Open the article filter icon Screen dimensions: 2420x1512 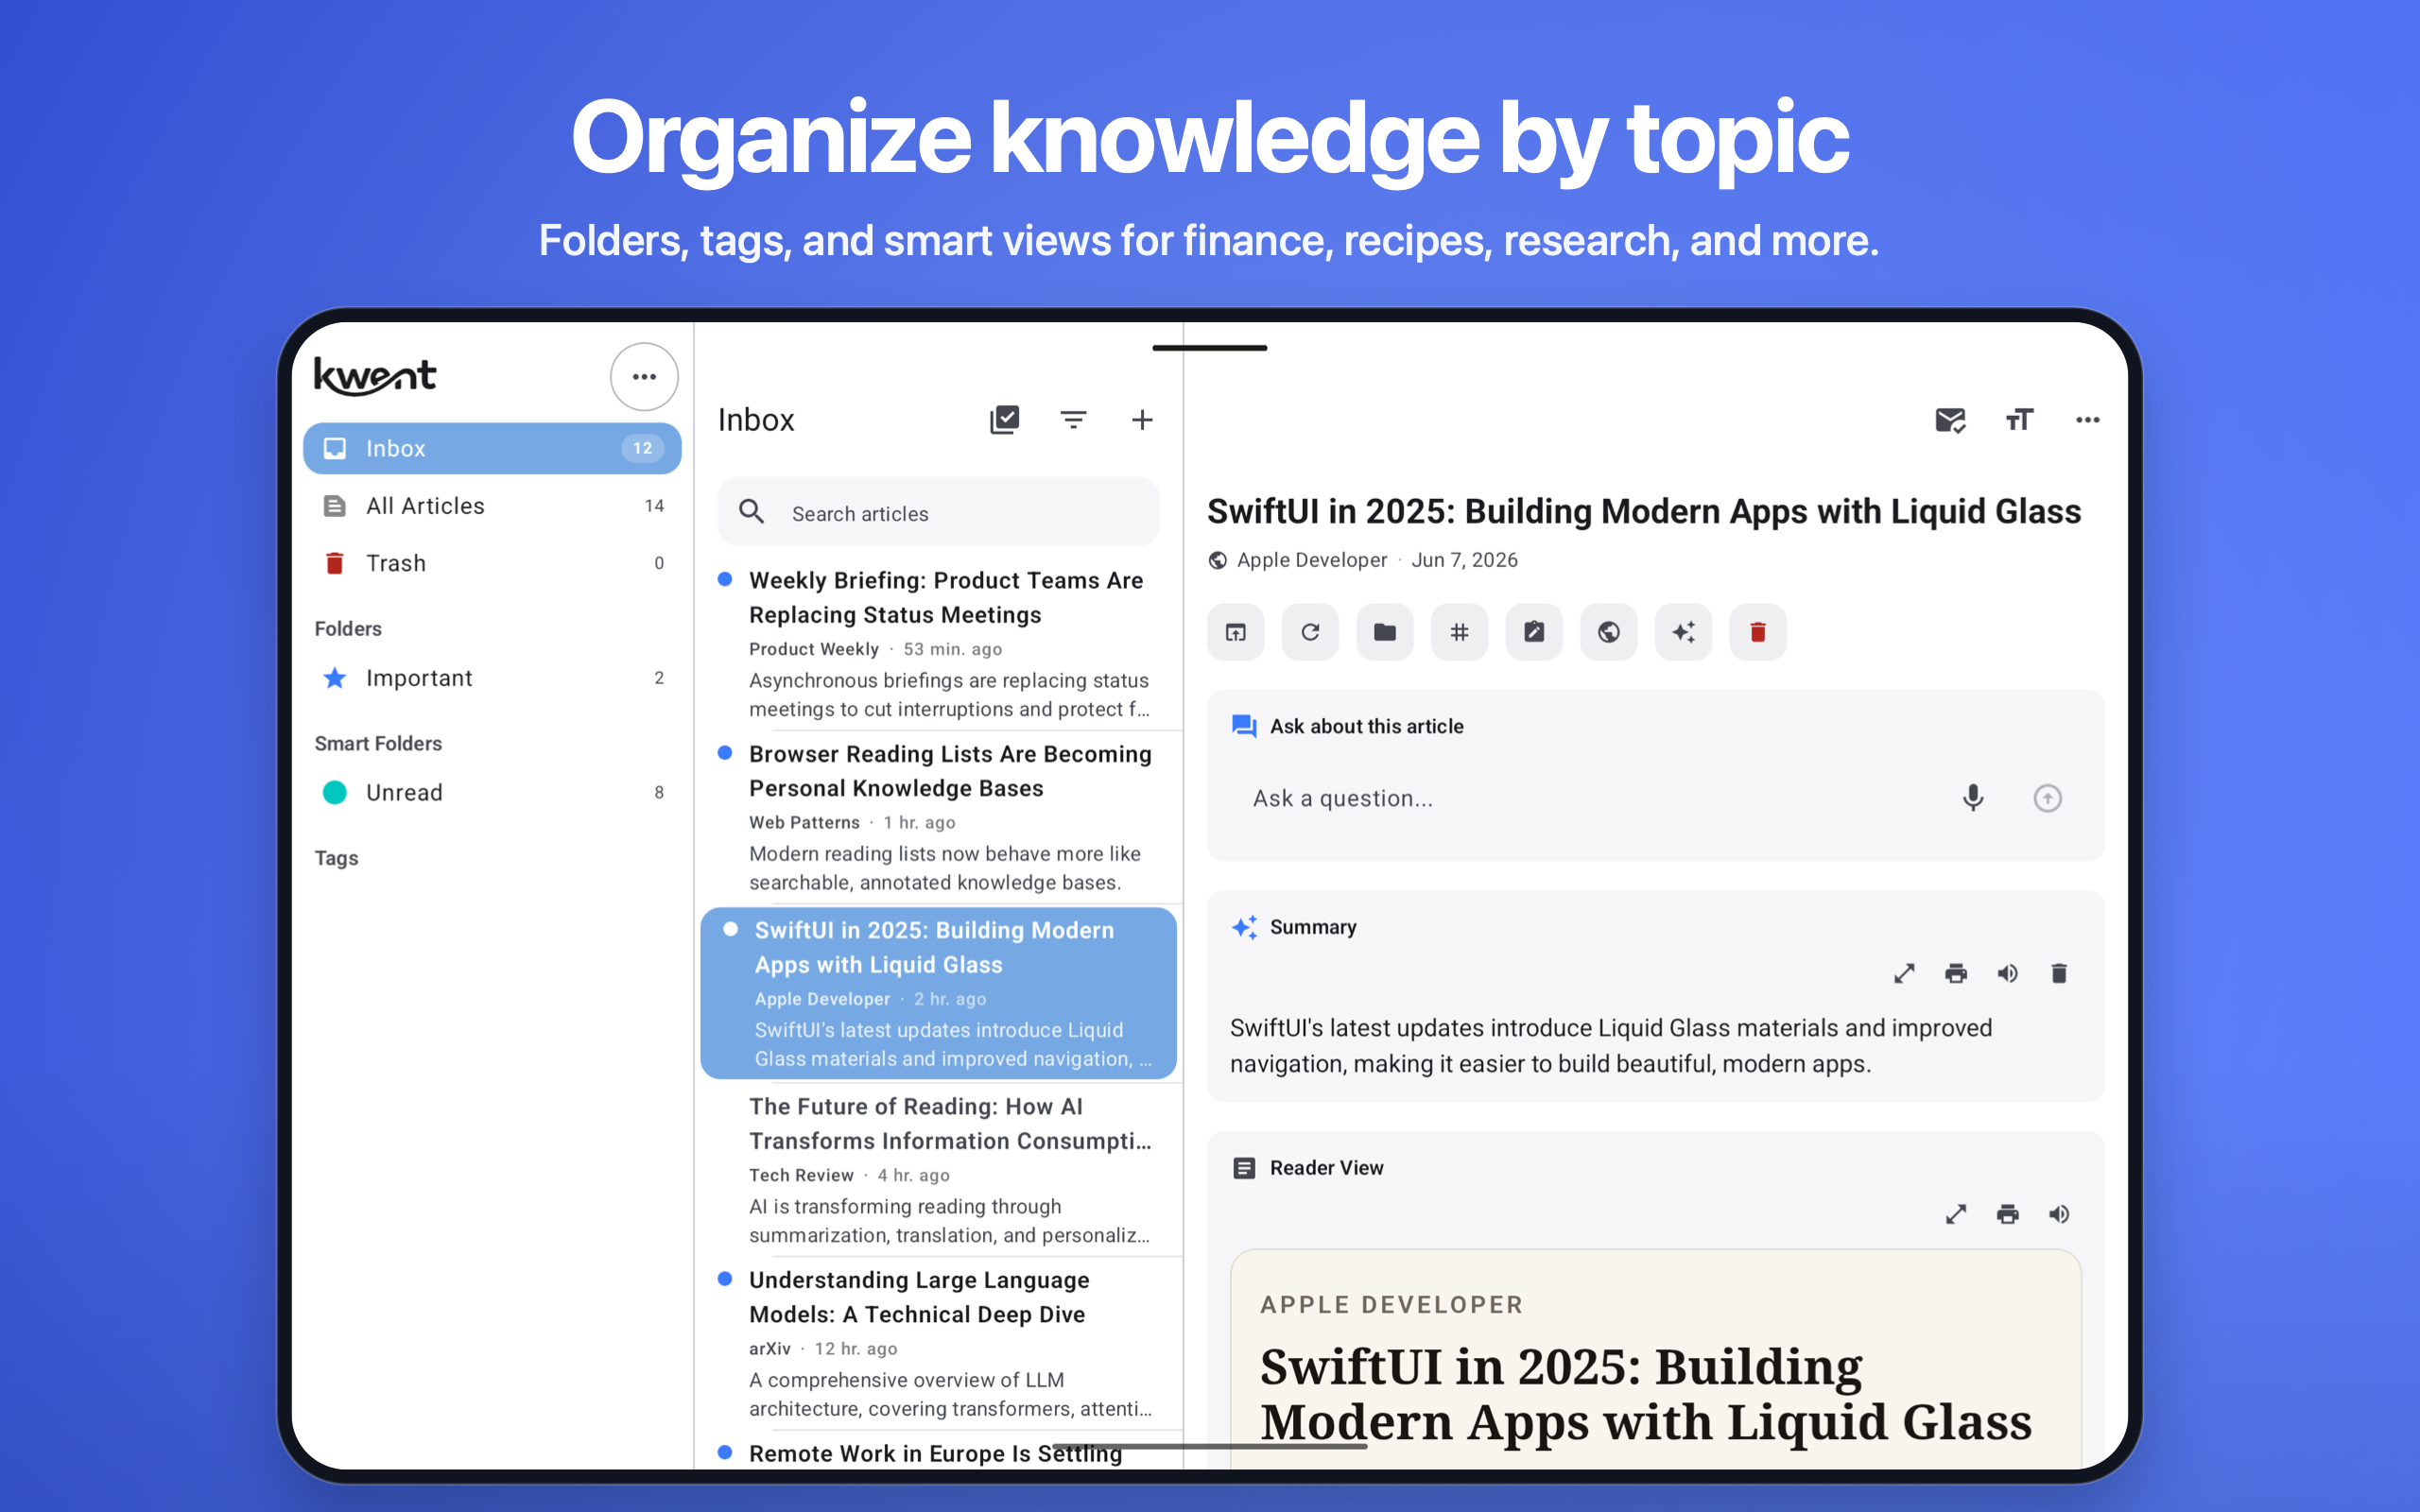pyautogui.click(x=1073, y=420)
